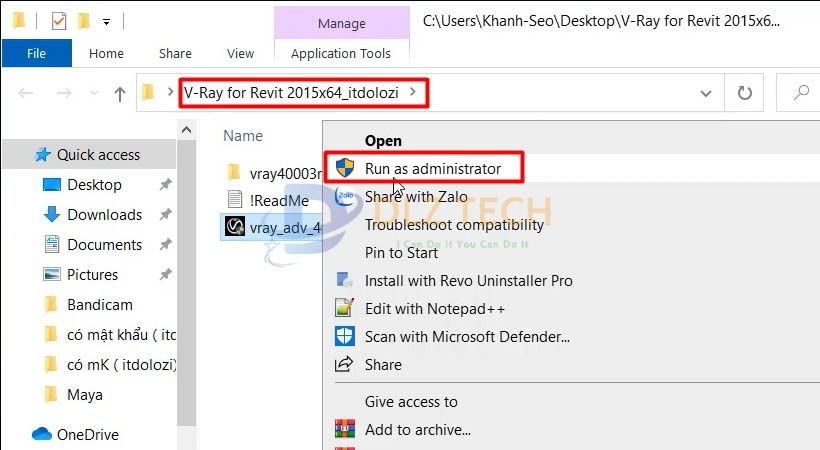Click the Notepad++ icon in context menu
Image resolution: width=820 pixels, height=450 pixels.
[345, 308]
